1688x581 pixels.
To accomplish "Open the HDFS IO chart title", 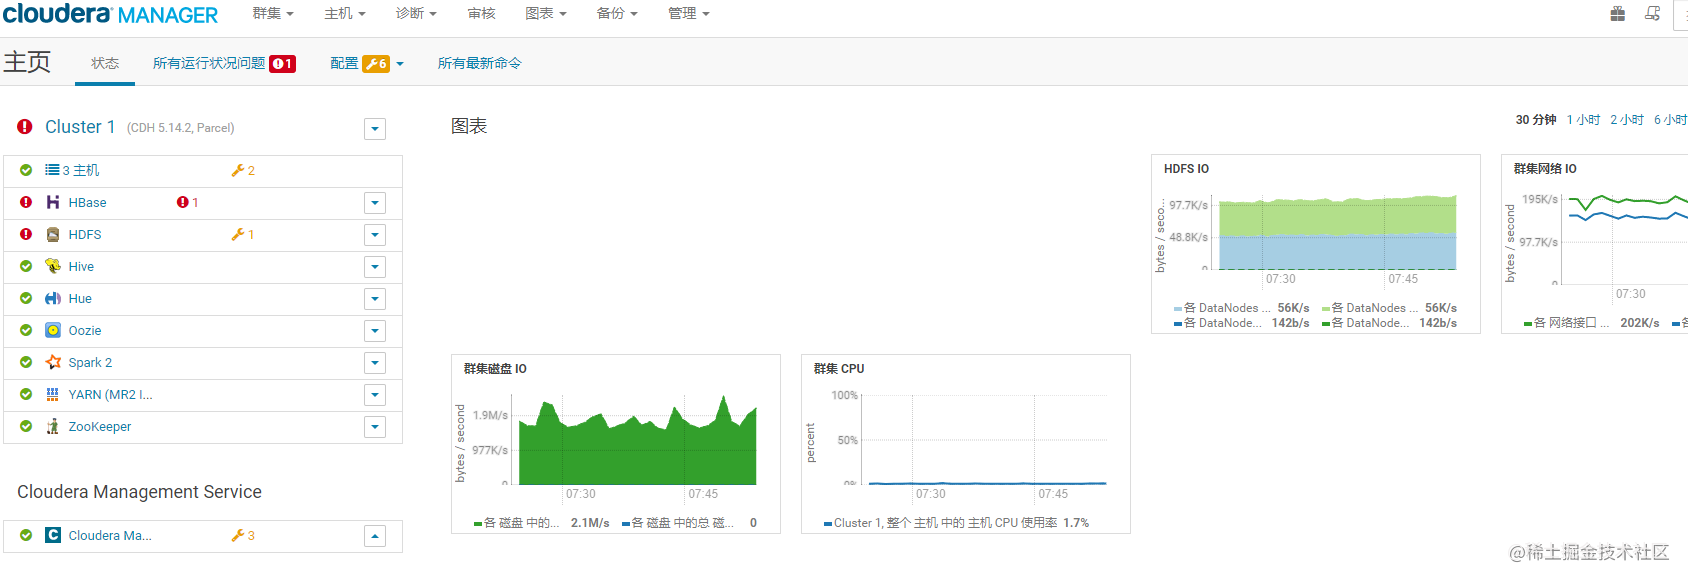I will [1186, 169].
